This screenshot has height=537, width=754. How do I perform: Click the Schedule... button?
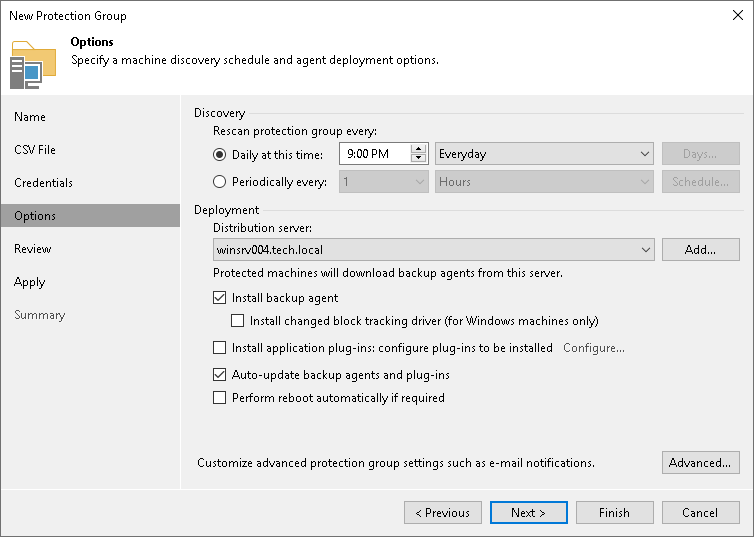tap(701, 182)
